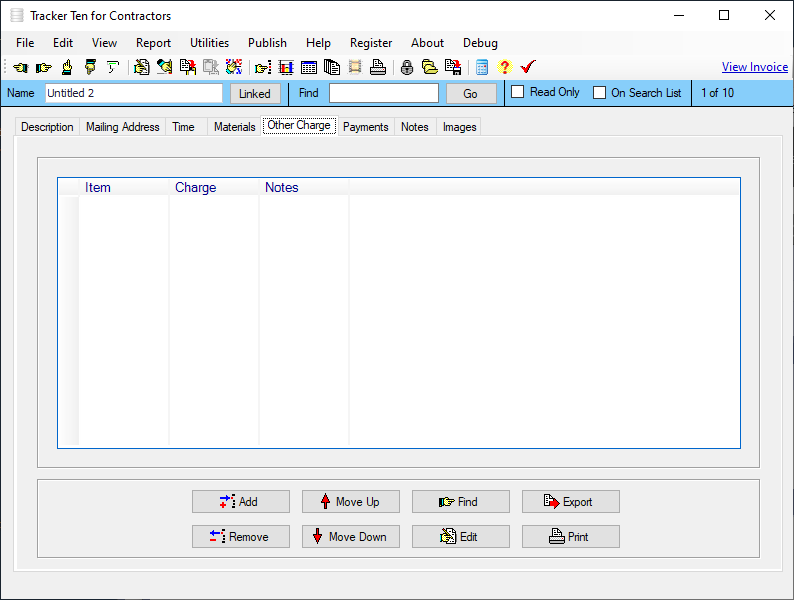Screen dimensions: 794x600
Task: Click the documents with red arrow icon
Action: pyautogui.click(x=187, y=67)
